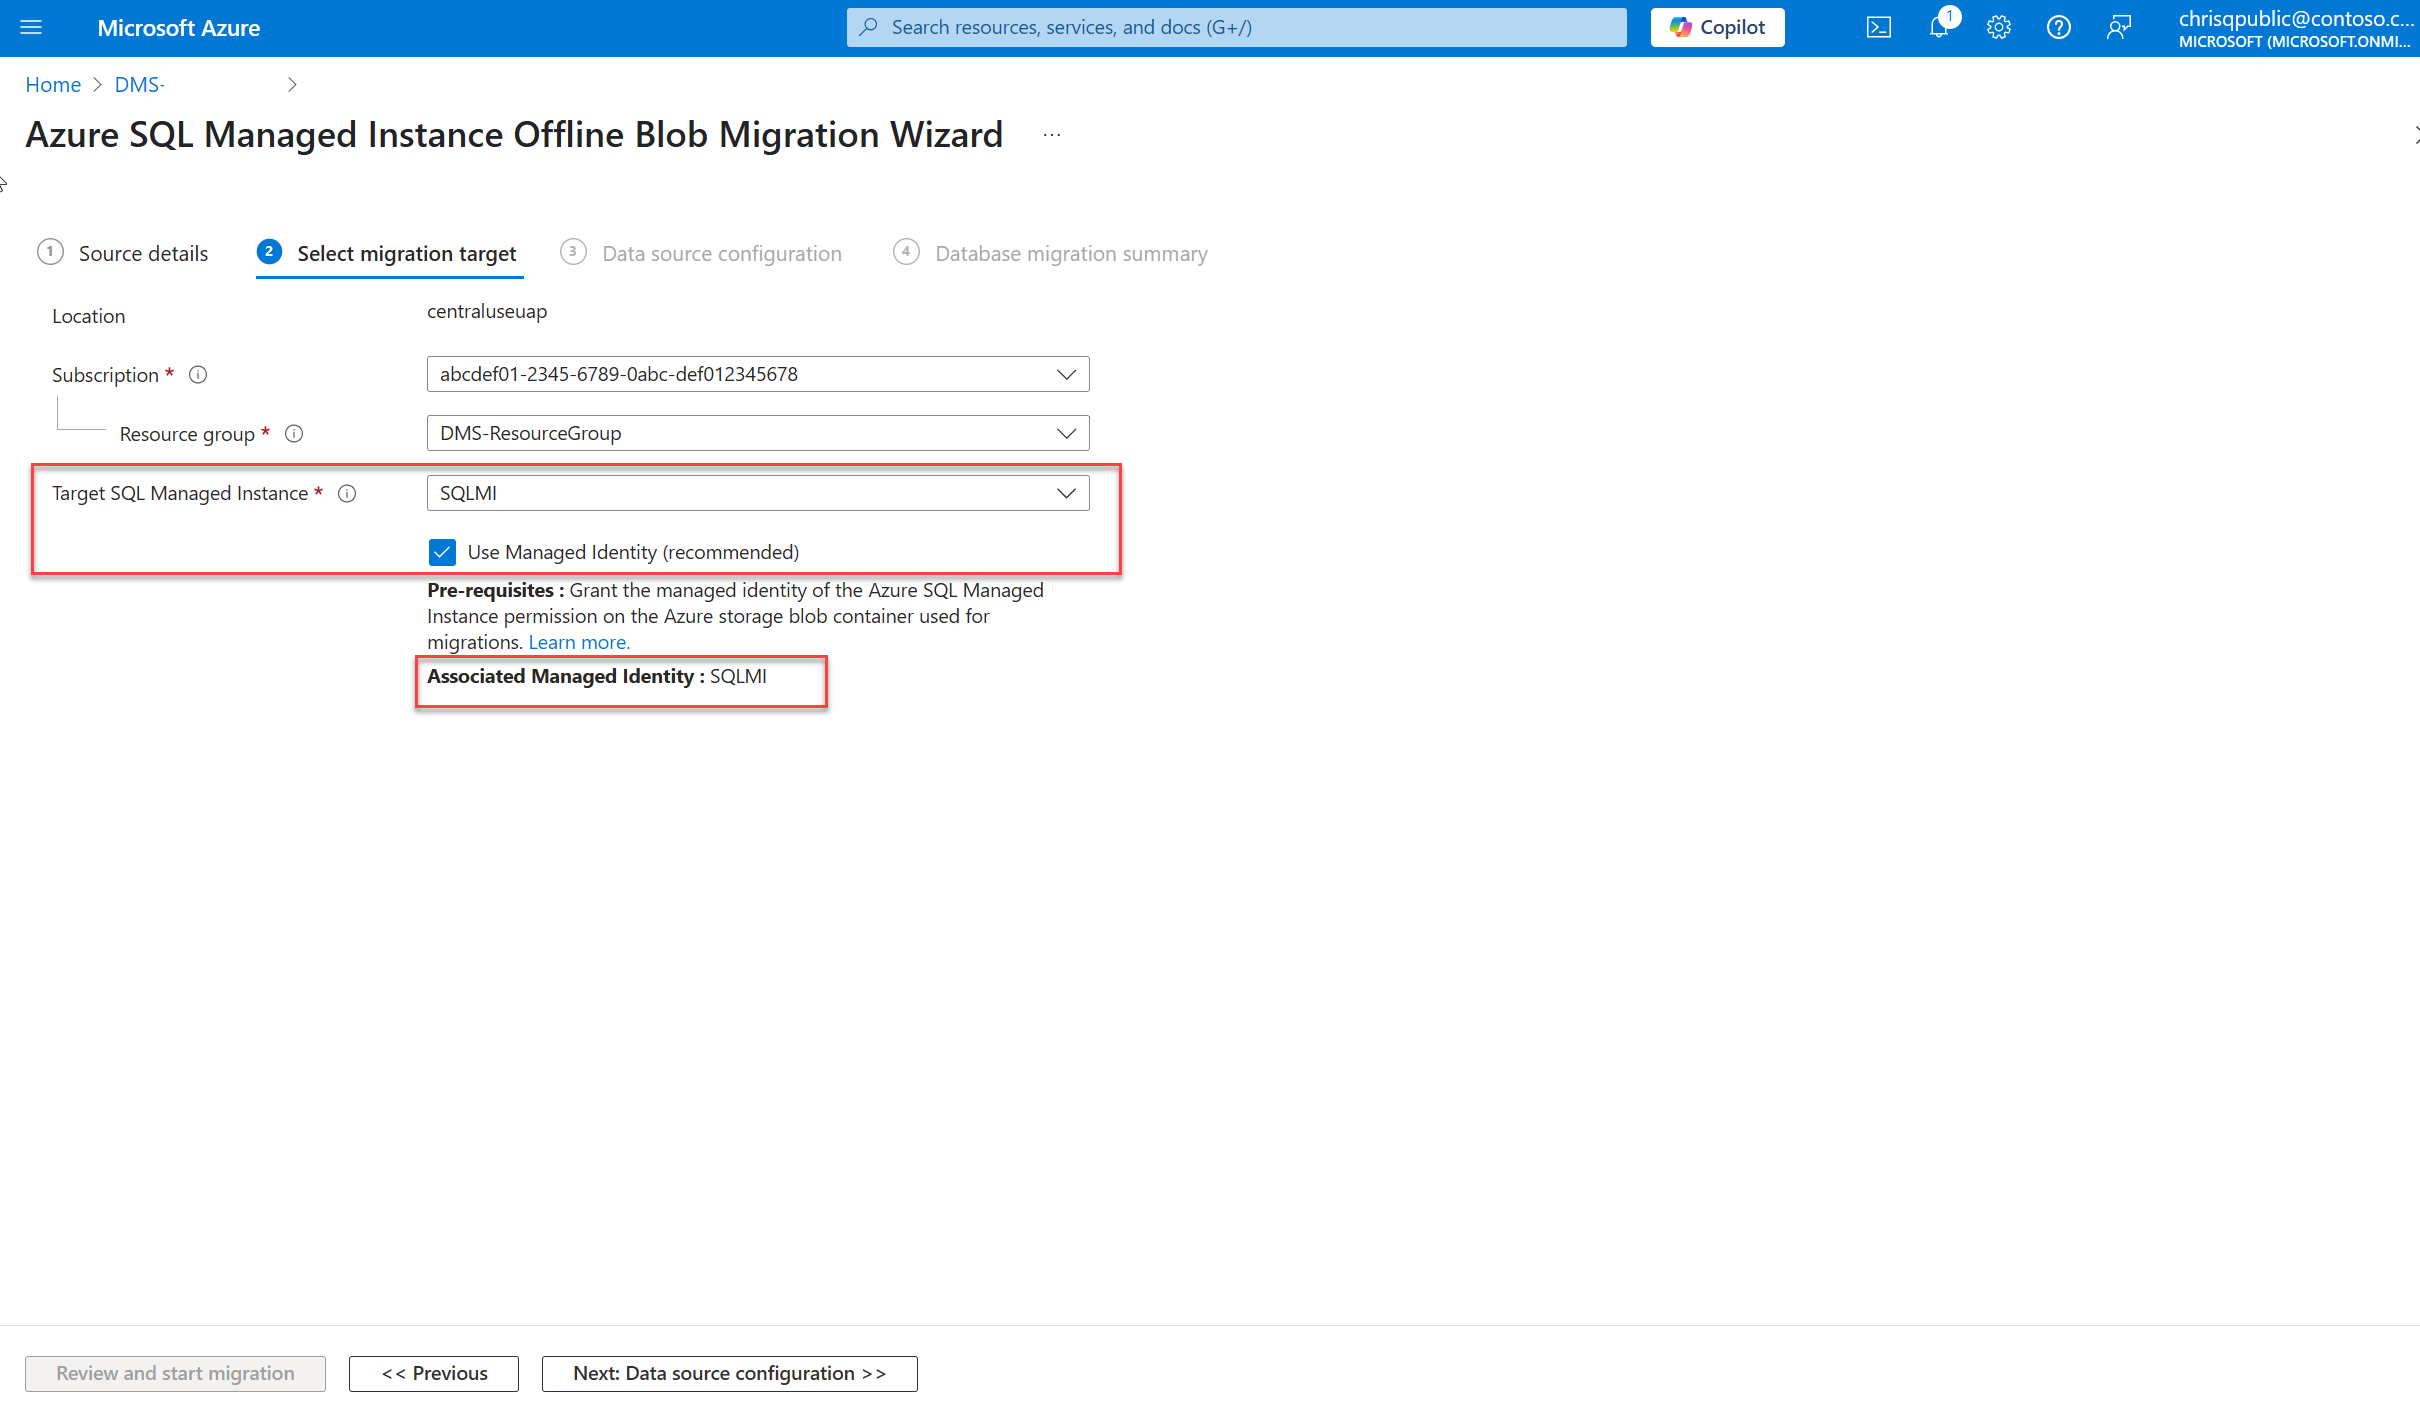This screenshot has width=2420, height=1417.
Task: Show Target SQL Managed Instance info tooltip
Action: (x=347, y=493)
